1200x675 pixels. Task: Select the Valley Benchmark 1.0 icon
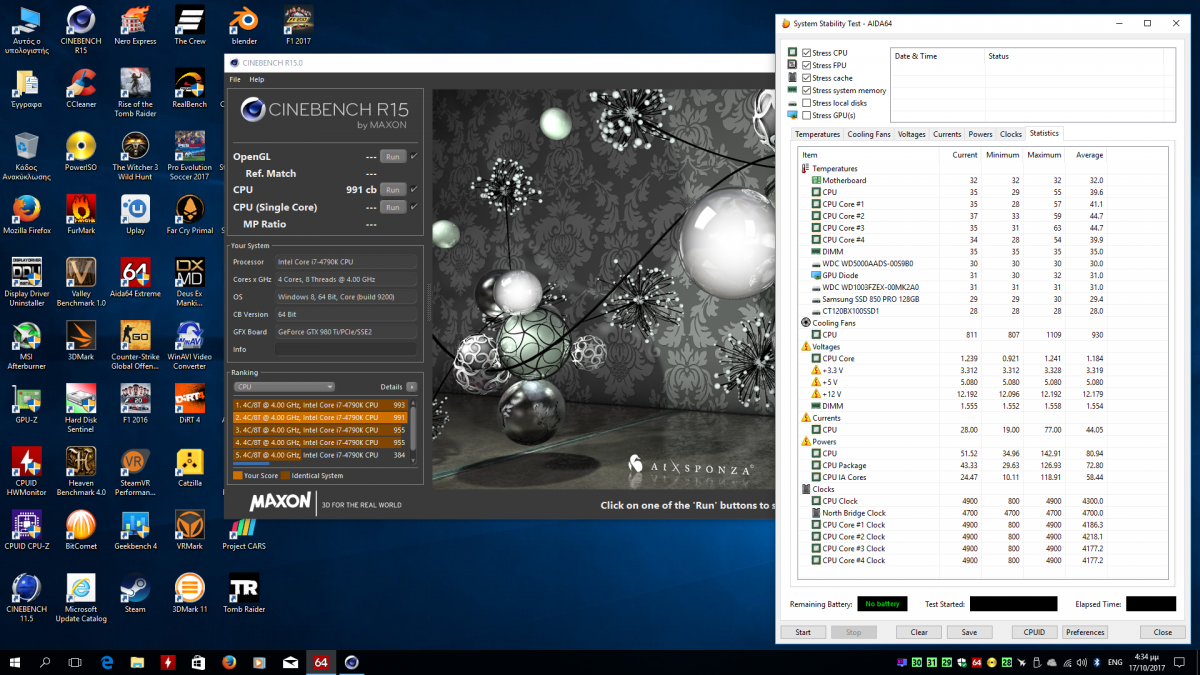pos(81,282)
